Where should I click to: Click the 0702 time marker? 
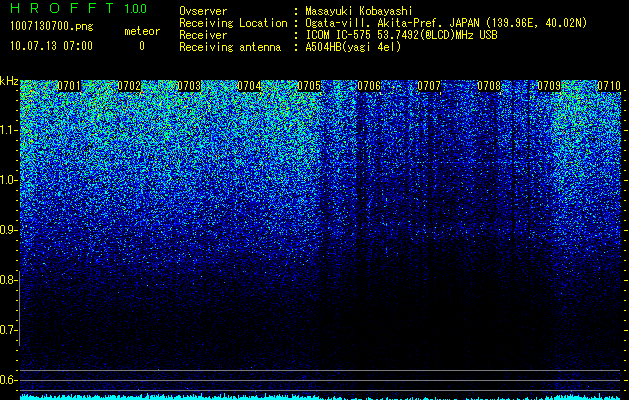pyautogui.click(x=129, y=86)
